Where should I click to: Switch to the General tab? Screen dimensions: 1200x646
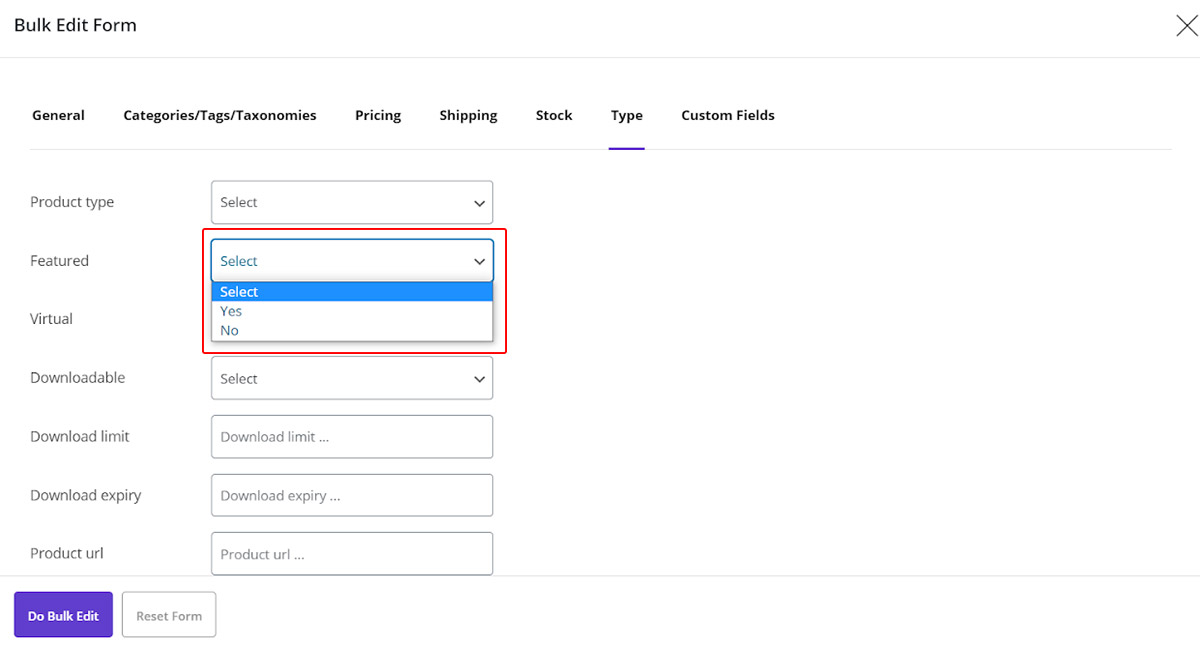(x=58, y=115)
